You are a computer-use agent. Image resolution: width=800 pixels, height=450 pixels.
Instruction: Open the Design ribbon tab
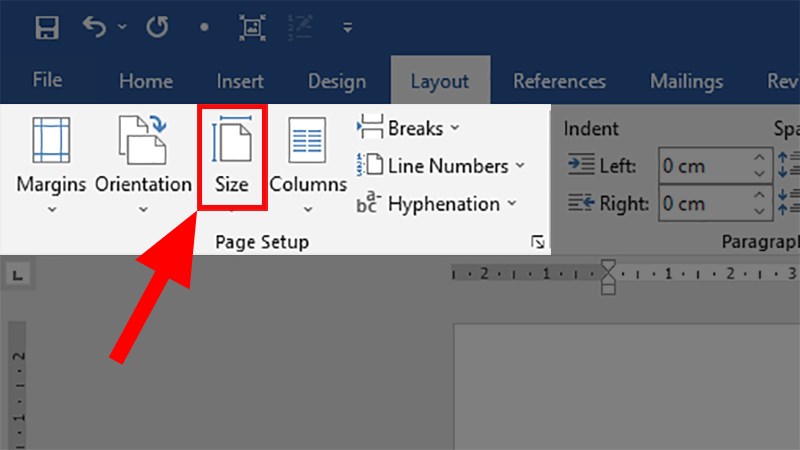(x=337, y=82)
